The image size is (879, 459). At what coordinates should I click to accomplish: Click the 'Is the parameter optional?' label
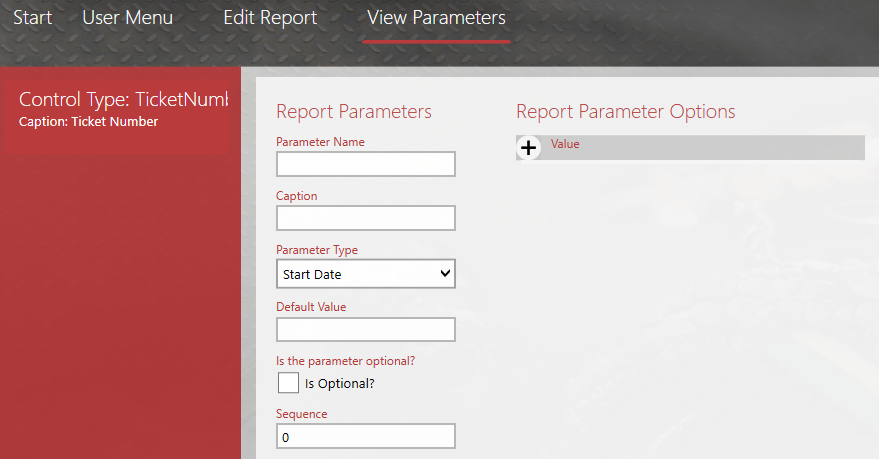(345, 361)
